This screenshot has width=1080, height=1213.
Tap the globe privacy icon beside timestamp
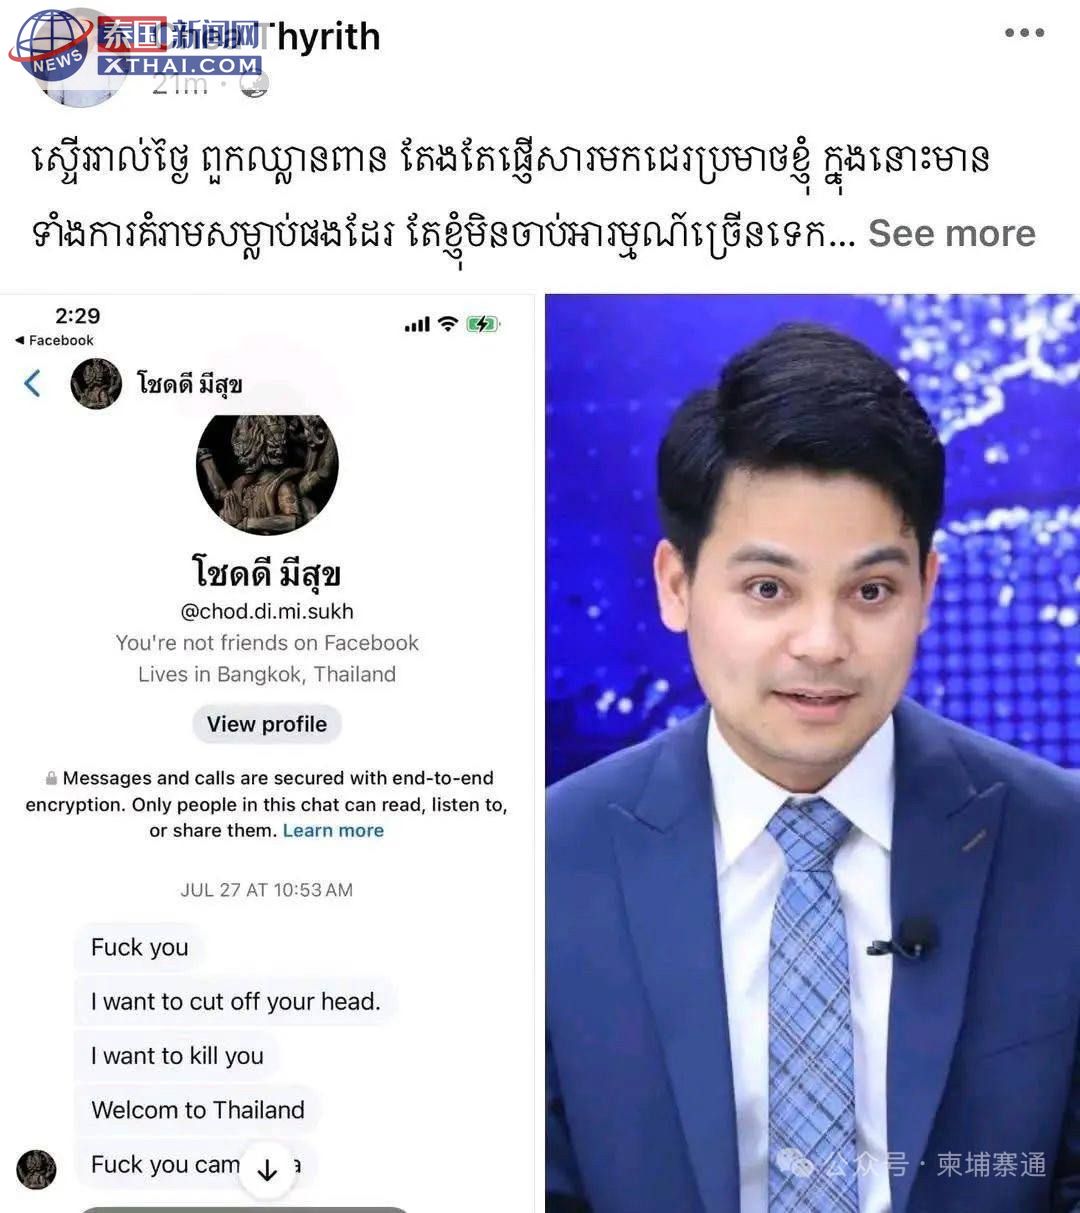click(x=255, y=86)
